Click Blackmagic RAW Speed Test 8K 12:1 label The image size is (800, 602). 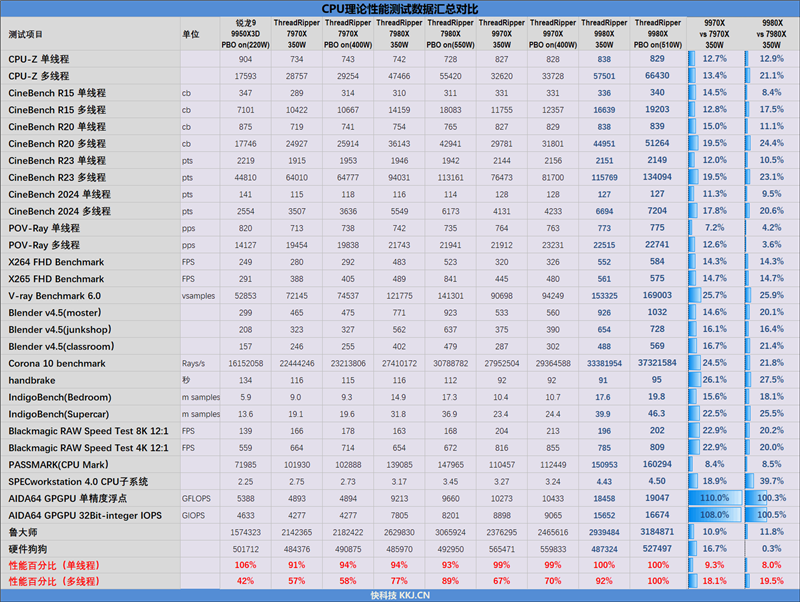(x=88, y=431)
